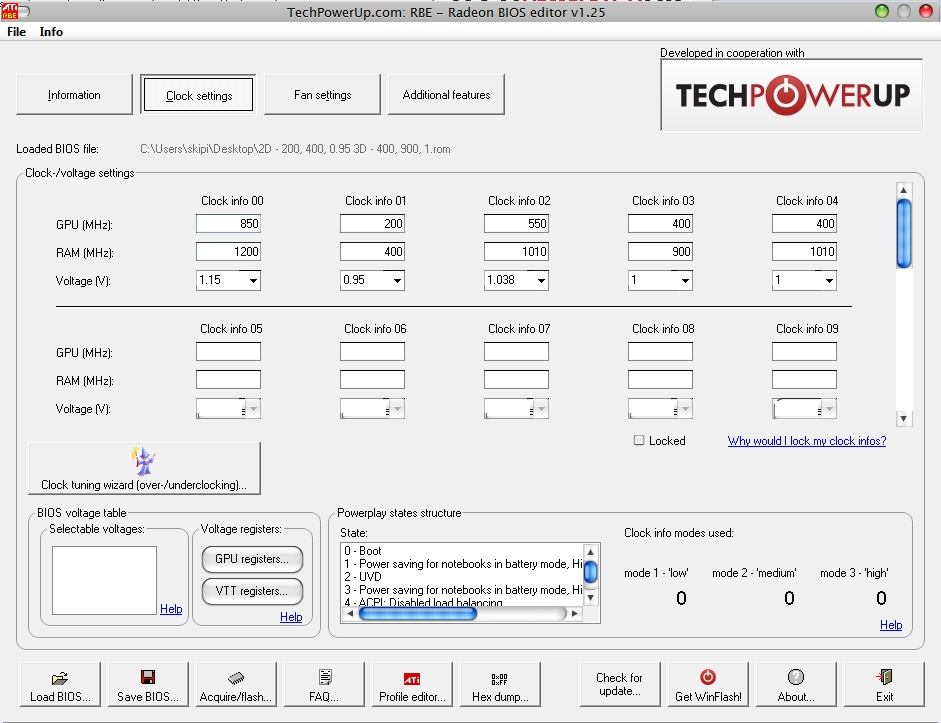The height and width of the screenshot is (723, 941).
Task: Open Acquire/flash chip icon button
Action: click(236, 685)
